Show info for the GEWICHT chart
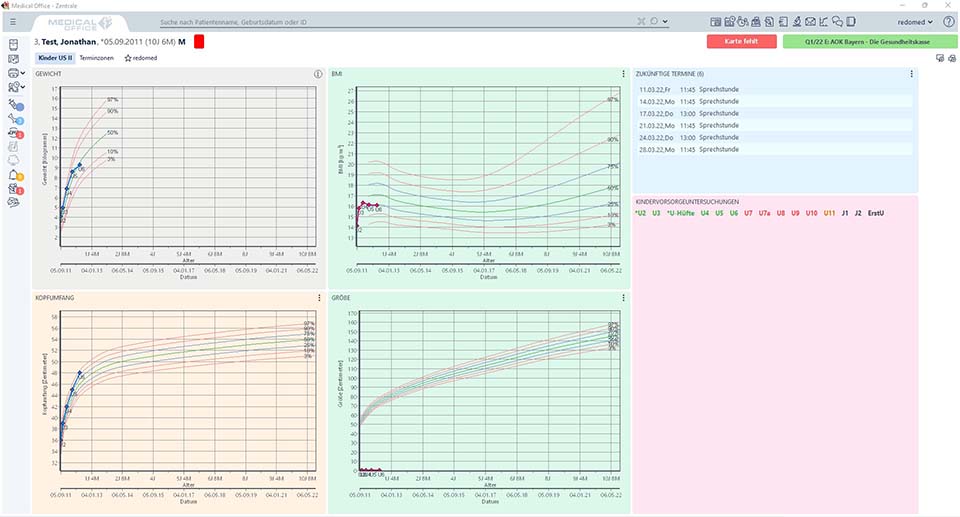 pyautogui.click(x=318, y=74)
